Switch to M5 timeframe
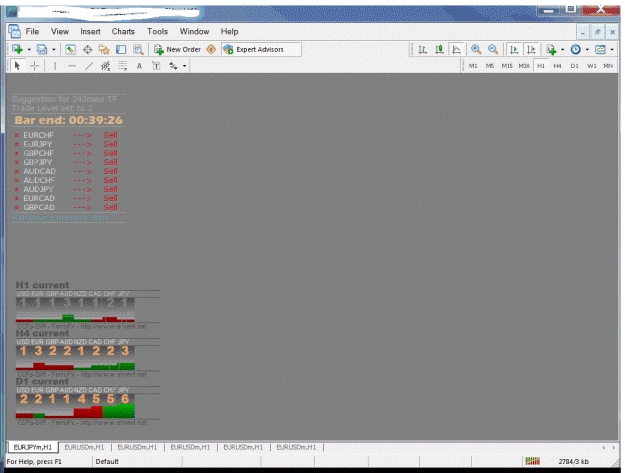Viewport: 625px width, 473px height. [x=490, y=66]
